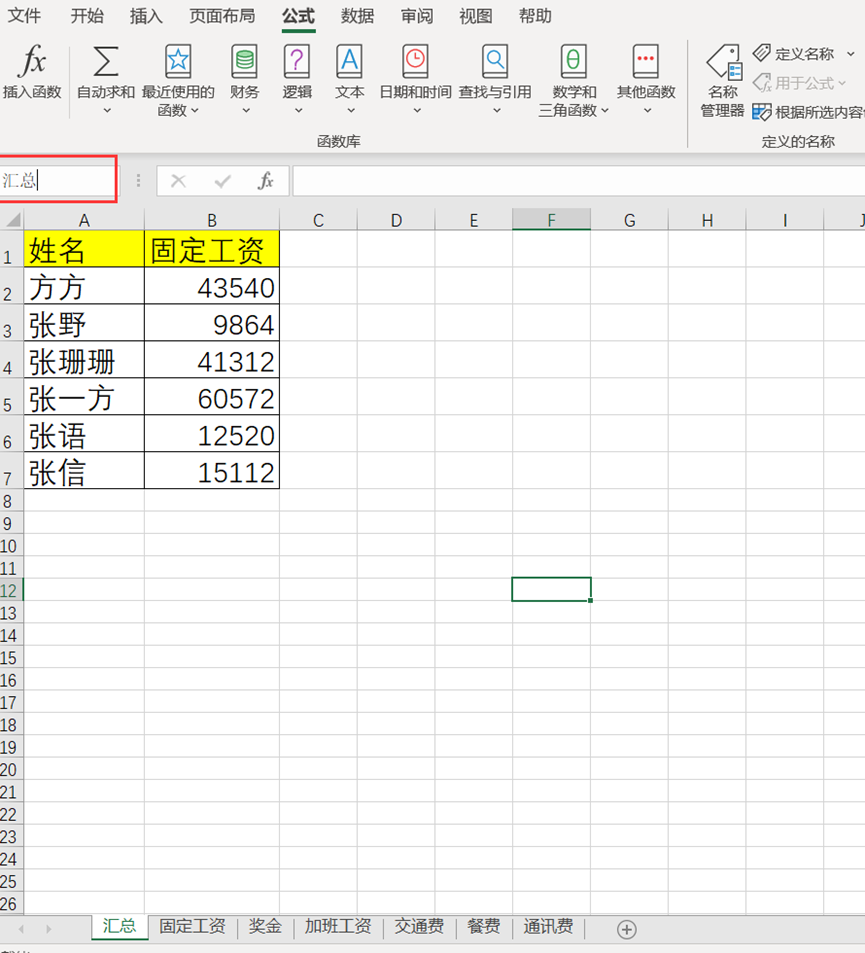Viewport: 865px width, 953px height.
Task: Select the cell with value 60572
Action: pyautogui.click(x=212, y=397)
